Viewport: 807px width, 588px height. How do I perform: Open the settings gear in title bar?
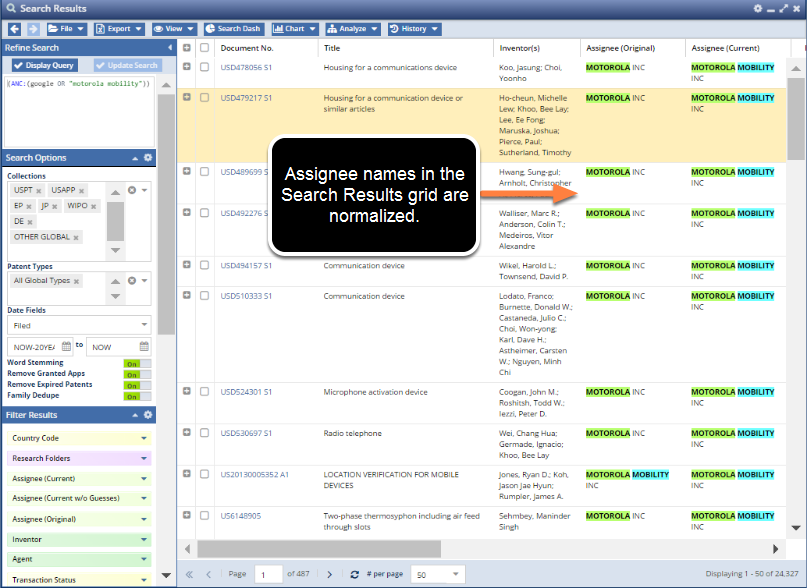(758, 8)
